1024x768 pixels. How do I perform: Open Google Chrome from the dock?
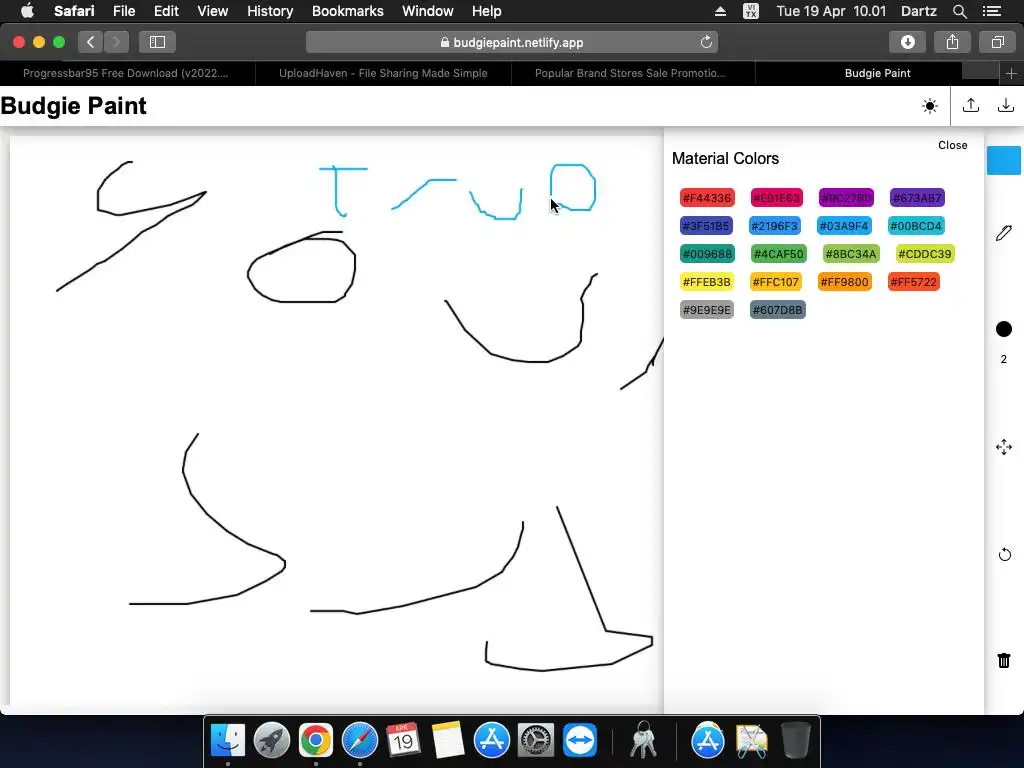pyautogui.click(x=315, y=740)
